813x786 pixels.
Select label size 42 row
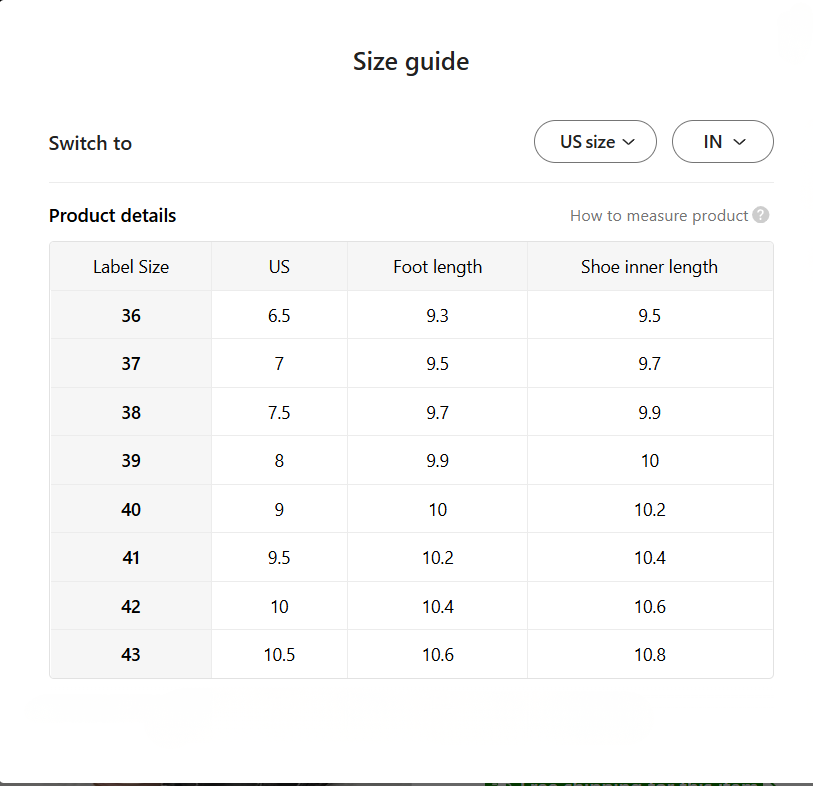click(131, 607)
